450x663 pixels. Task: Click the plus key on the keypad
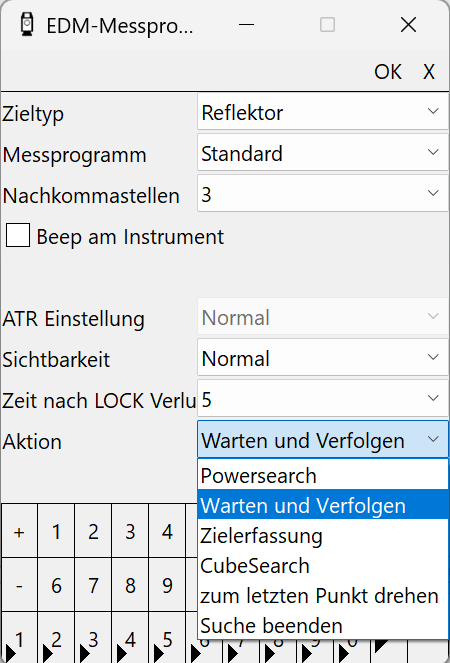(19, 531)
